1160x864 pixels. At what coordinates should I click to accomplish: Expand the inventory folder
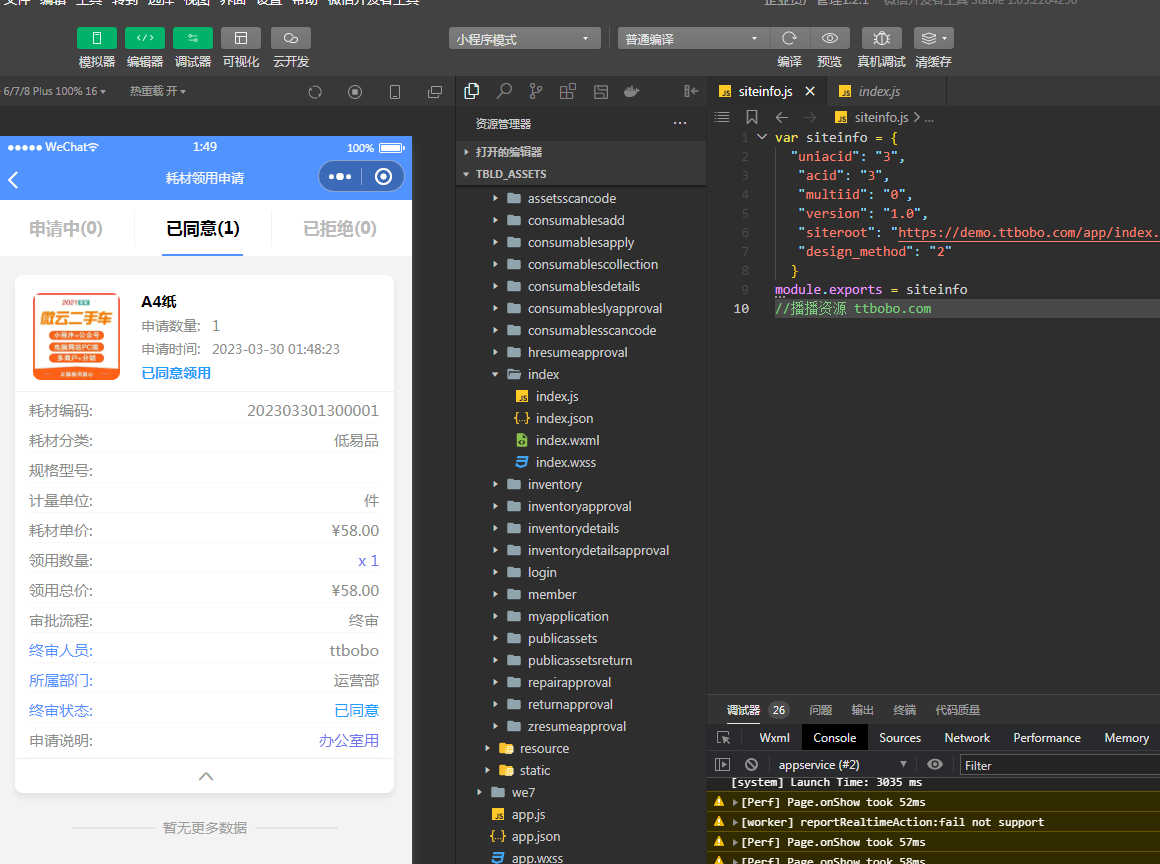[x=580, y=485]
